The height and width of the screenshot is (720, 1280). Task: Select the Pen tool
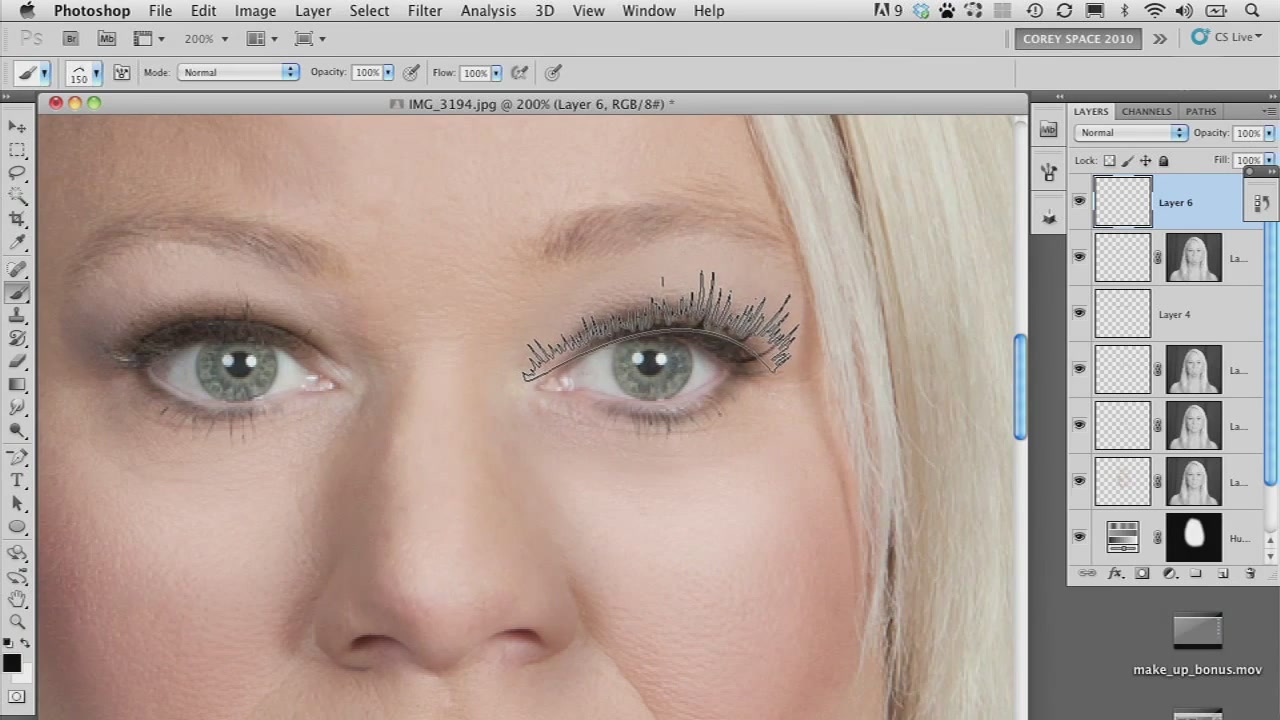click(17, 457)
